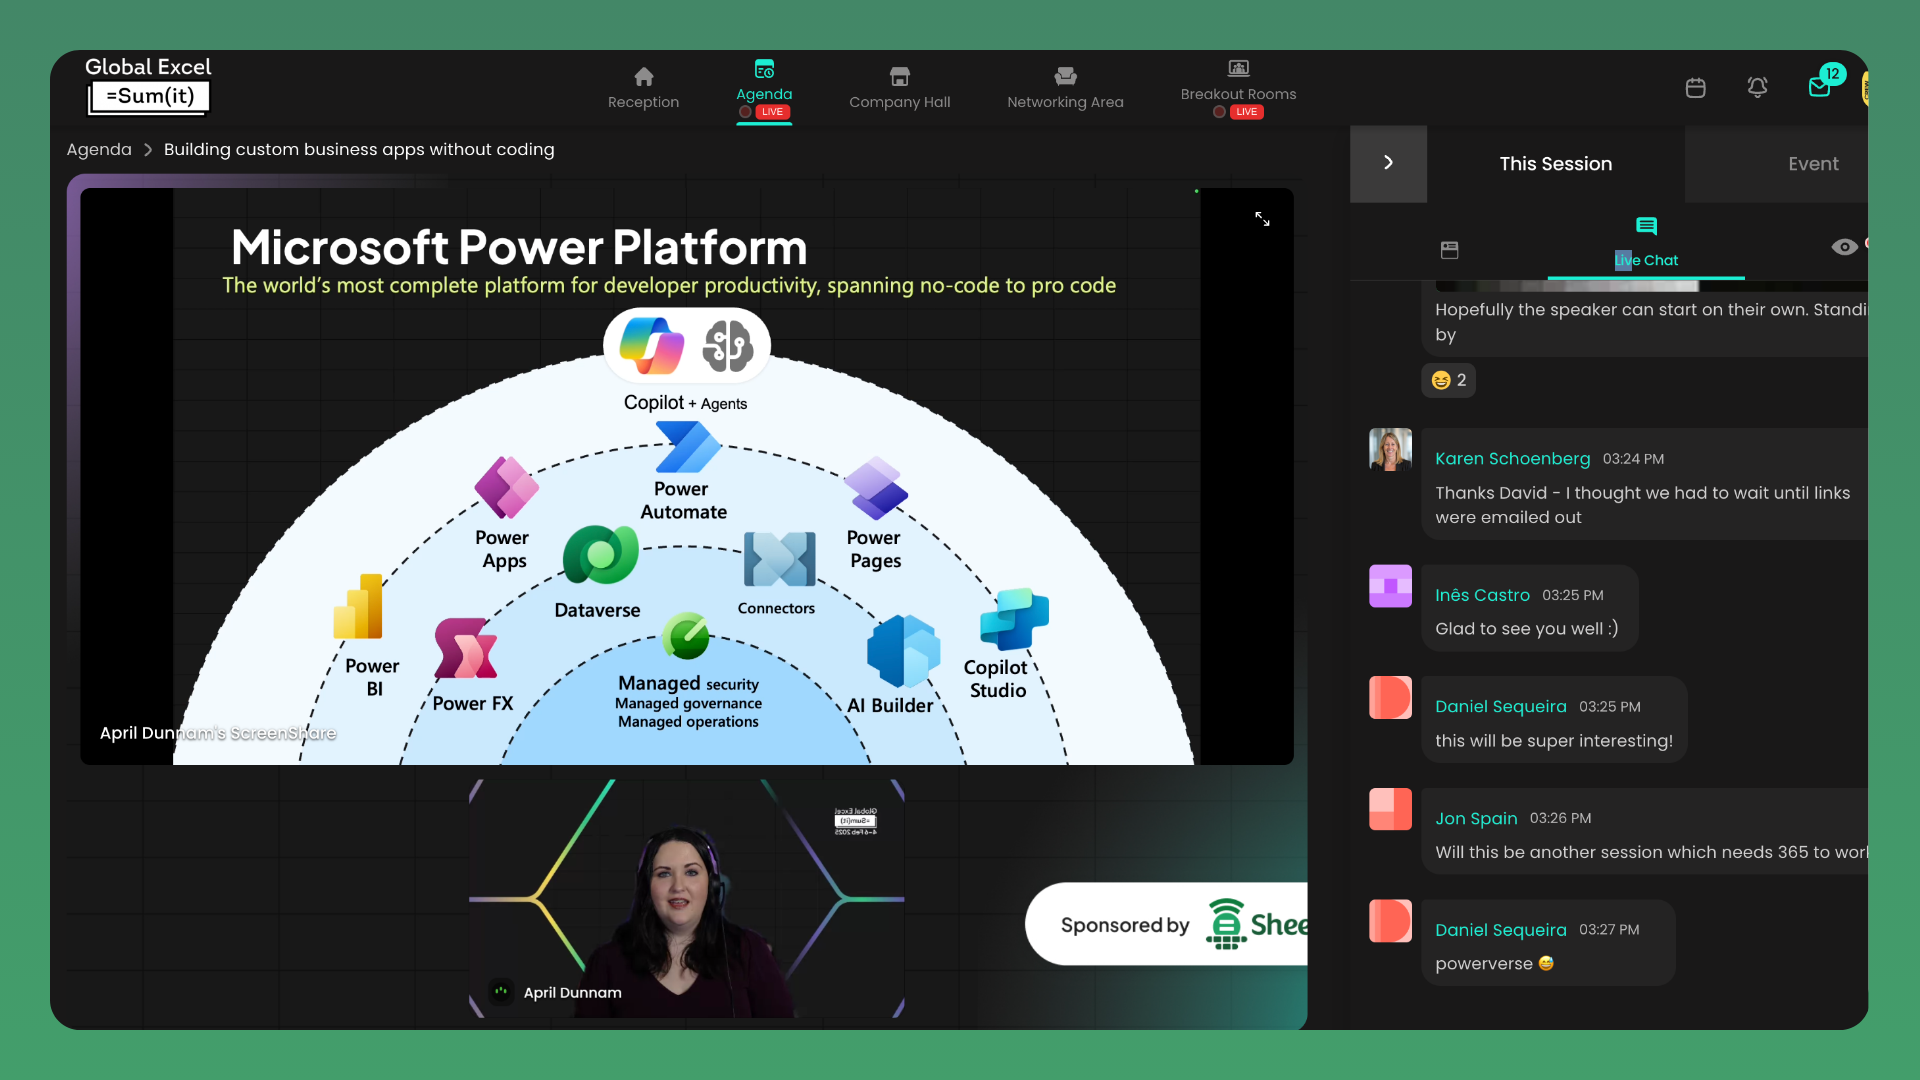Switch to the Event tab
Screen dimensions: 1920x1080
pos(1812,164)
